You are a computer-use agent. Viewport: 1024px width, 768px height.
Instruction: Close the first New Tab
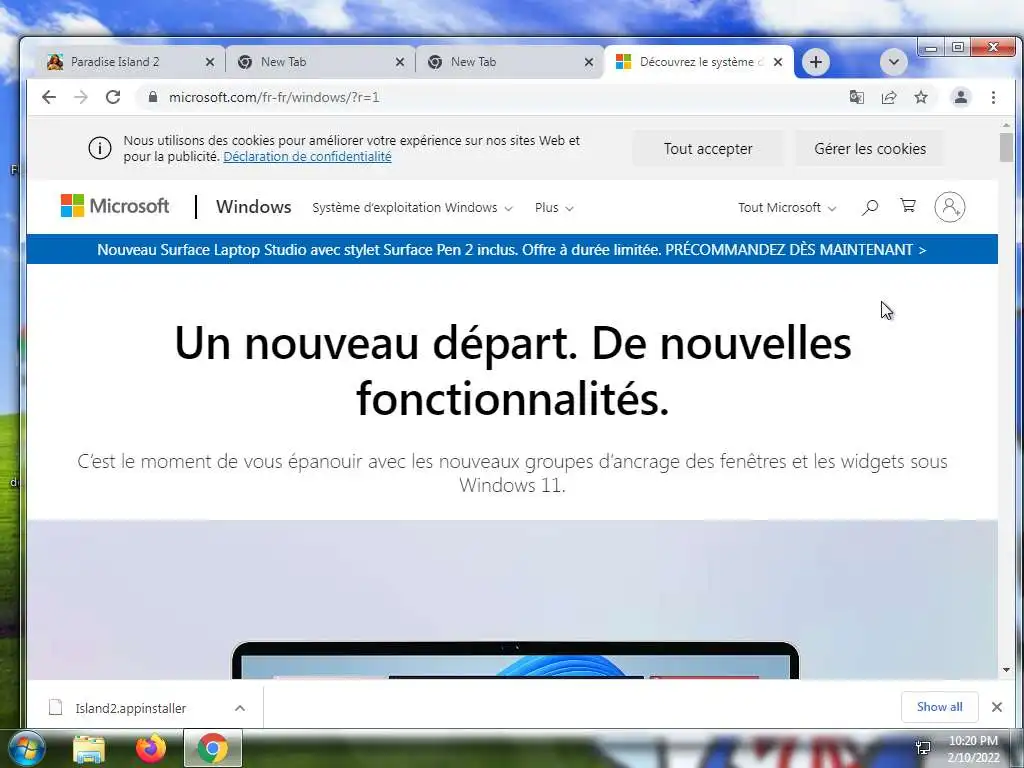point(400,62)
